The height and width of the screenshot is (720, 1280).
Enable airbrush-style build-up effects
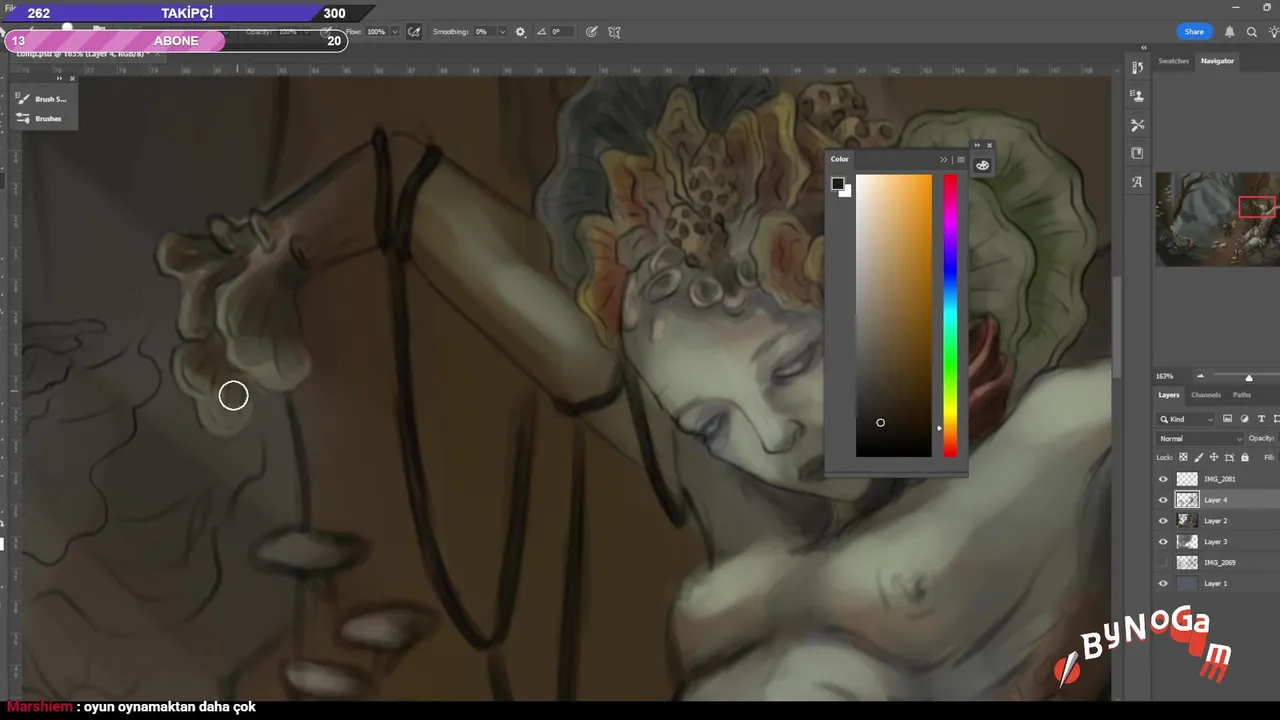[x=414, y=32]
